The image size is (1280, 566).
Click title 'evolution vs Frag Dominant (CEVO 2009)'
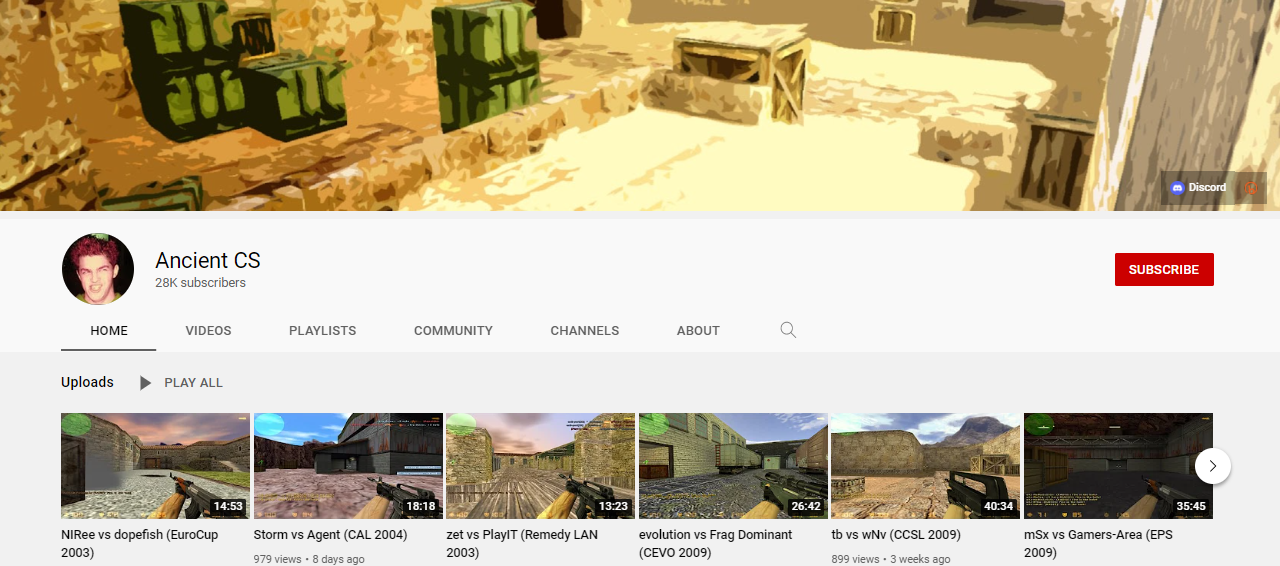(715, 543)
